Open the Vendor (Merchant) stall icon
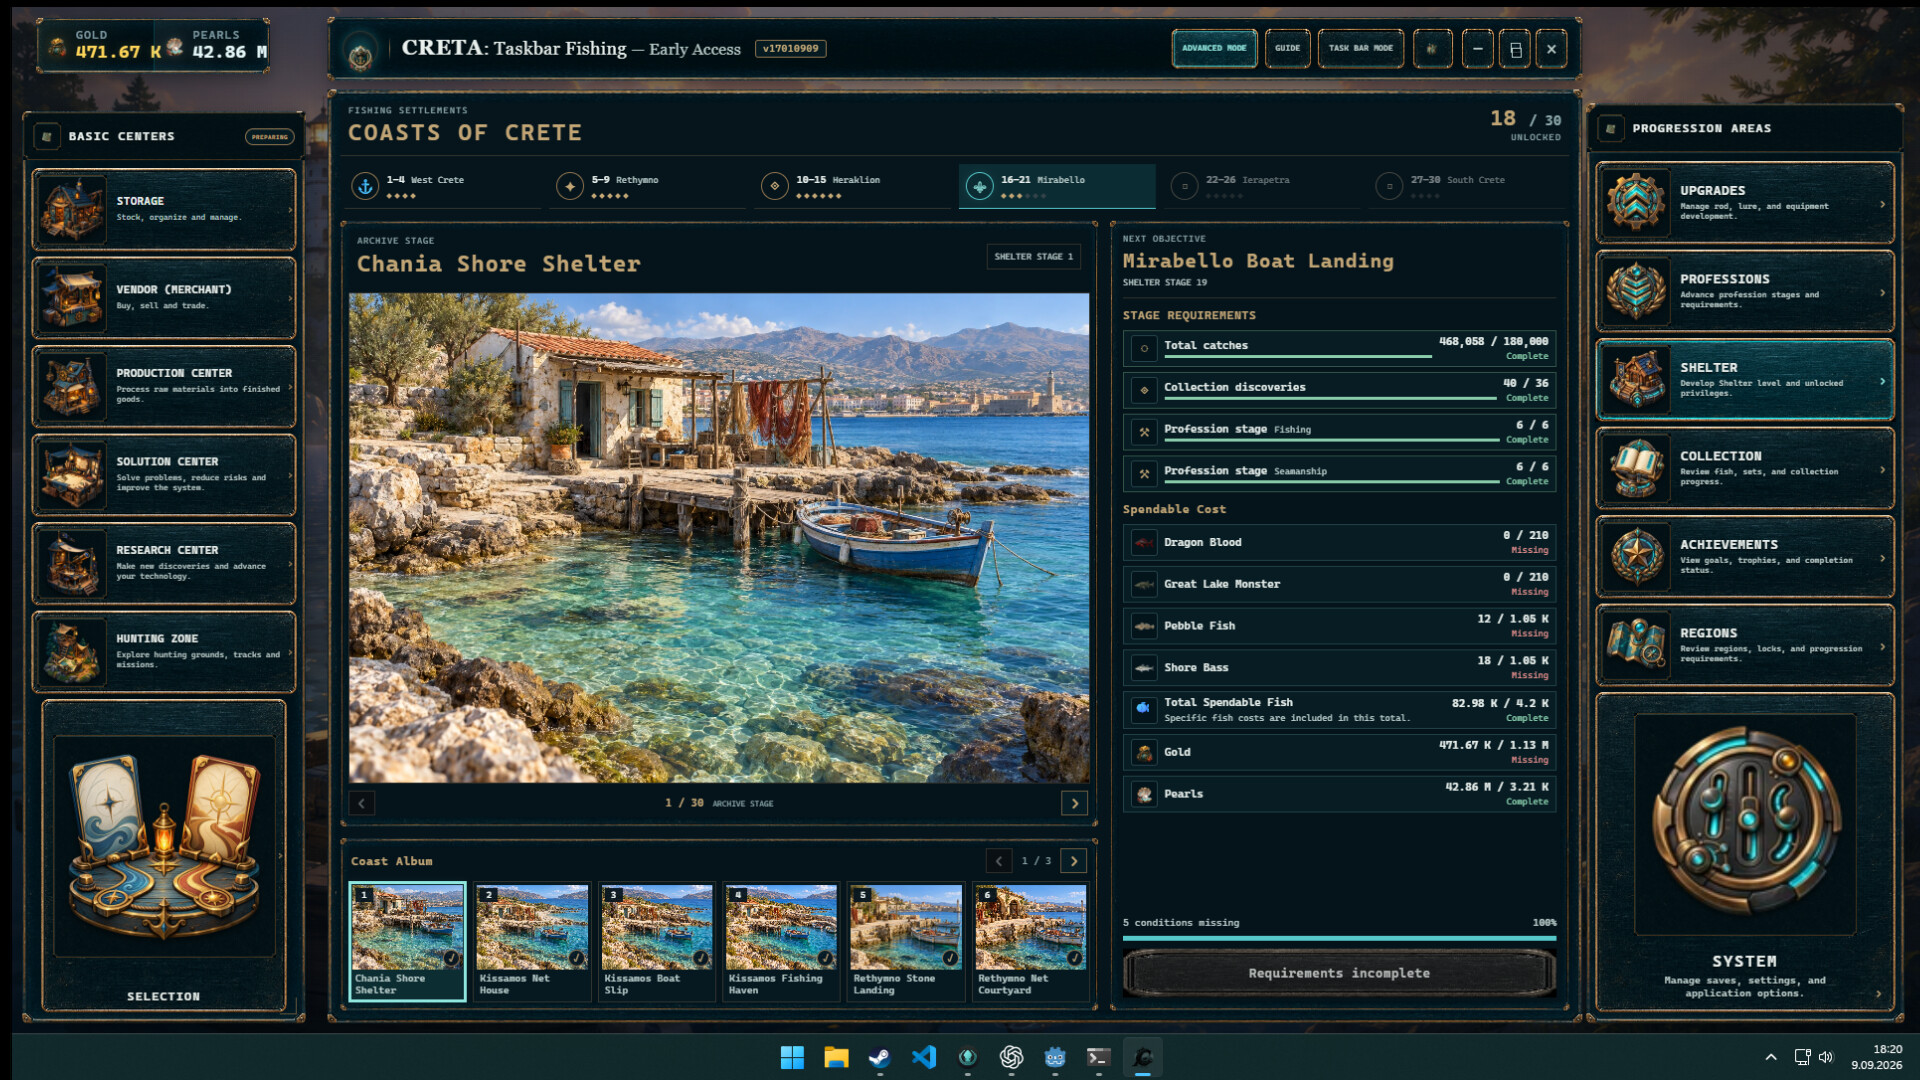The height and width of the screenshot is (1080, 1920). (72, 297)
